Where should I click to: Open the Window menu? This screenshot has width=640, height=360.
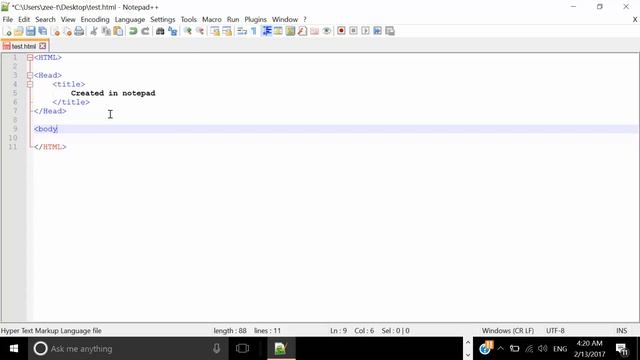tap(284, 20)
